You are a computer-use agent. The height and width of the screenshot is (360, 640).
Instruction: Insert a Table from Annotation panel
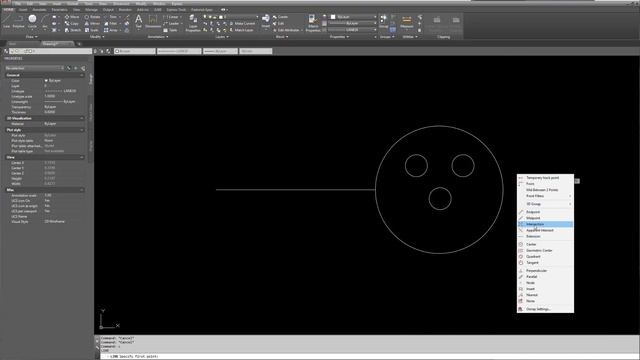click(x=171, y=30)
